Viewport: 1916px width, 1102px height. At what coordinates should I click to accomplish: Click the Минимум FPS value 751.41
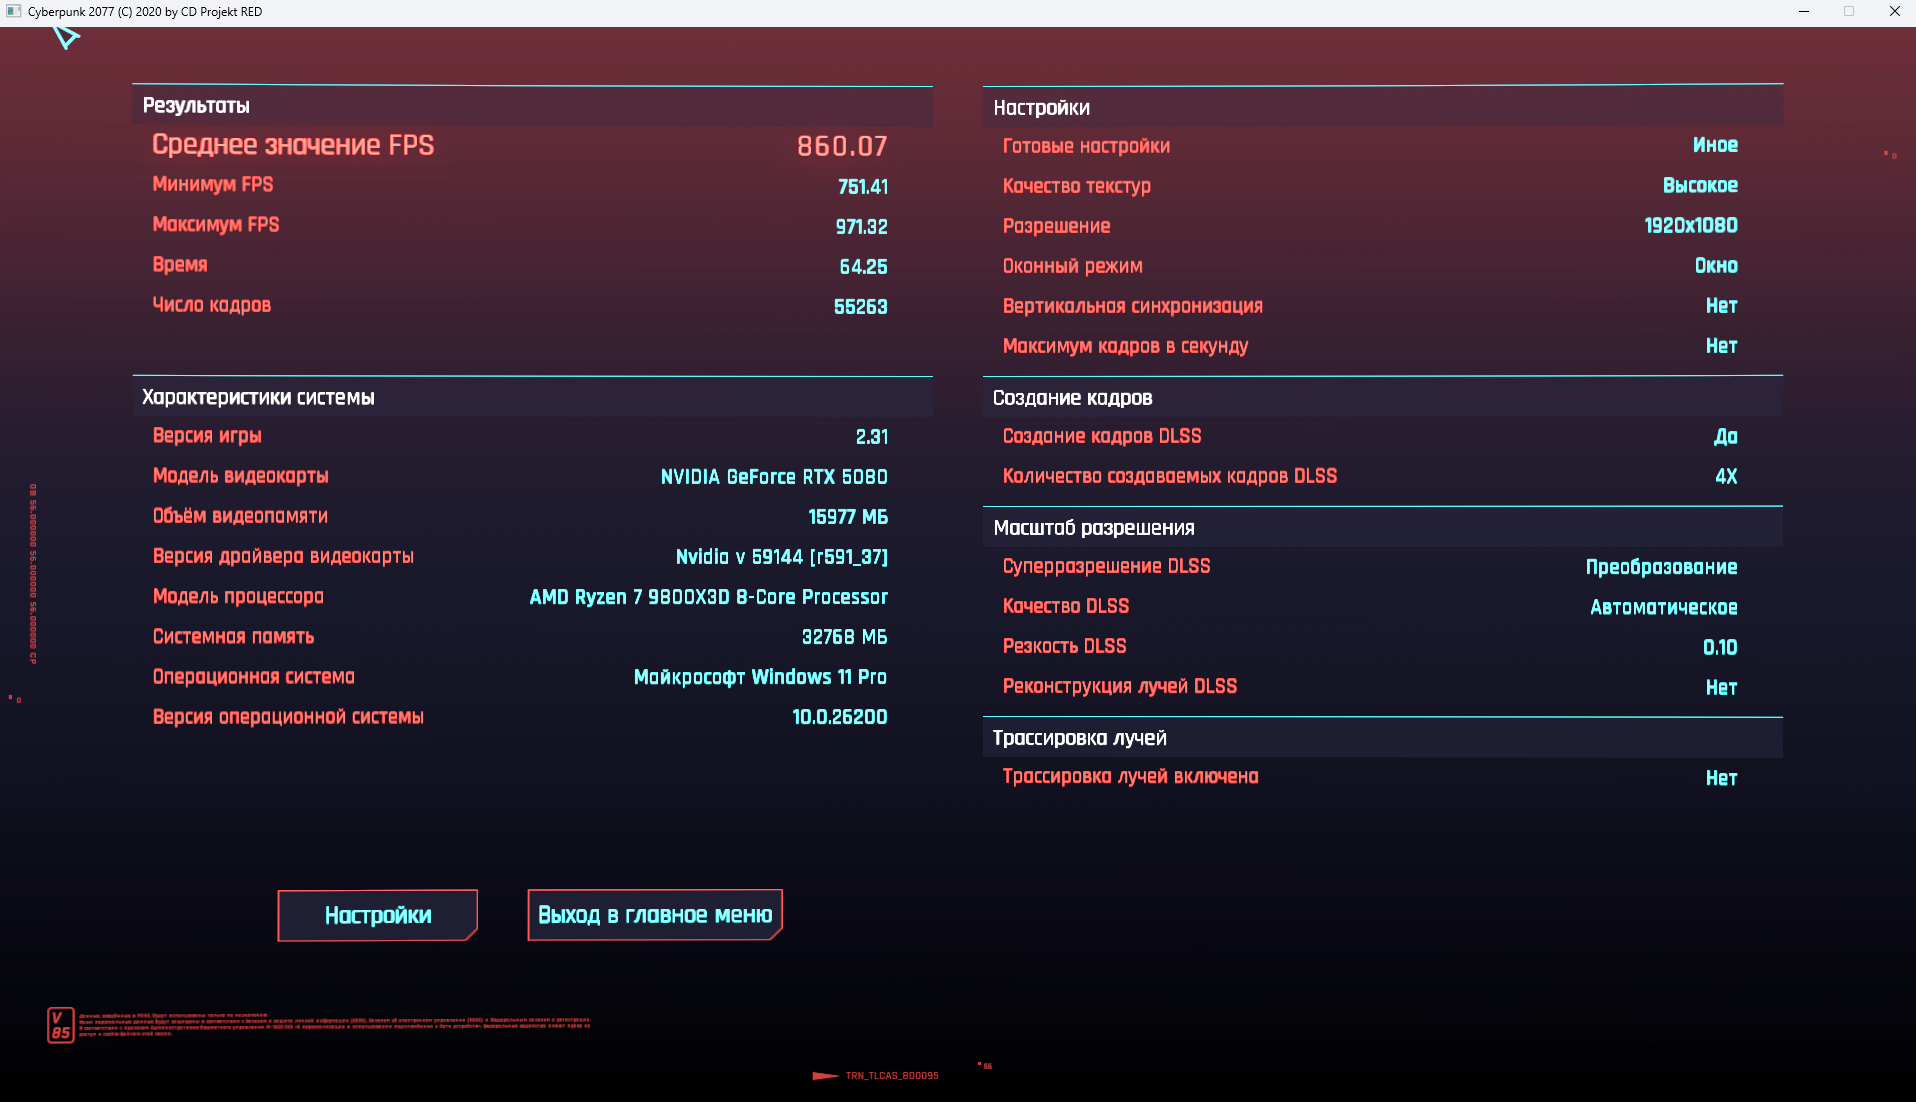[863, 187]
